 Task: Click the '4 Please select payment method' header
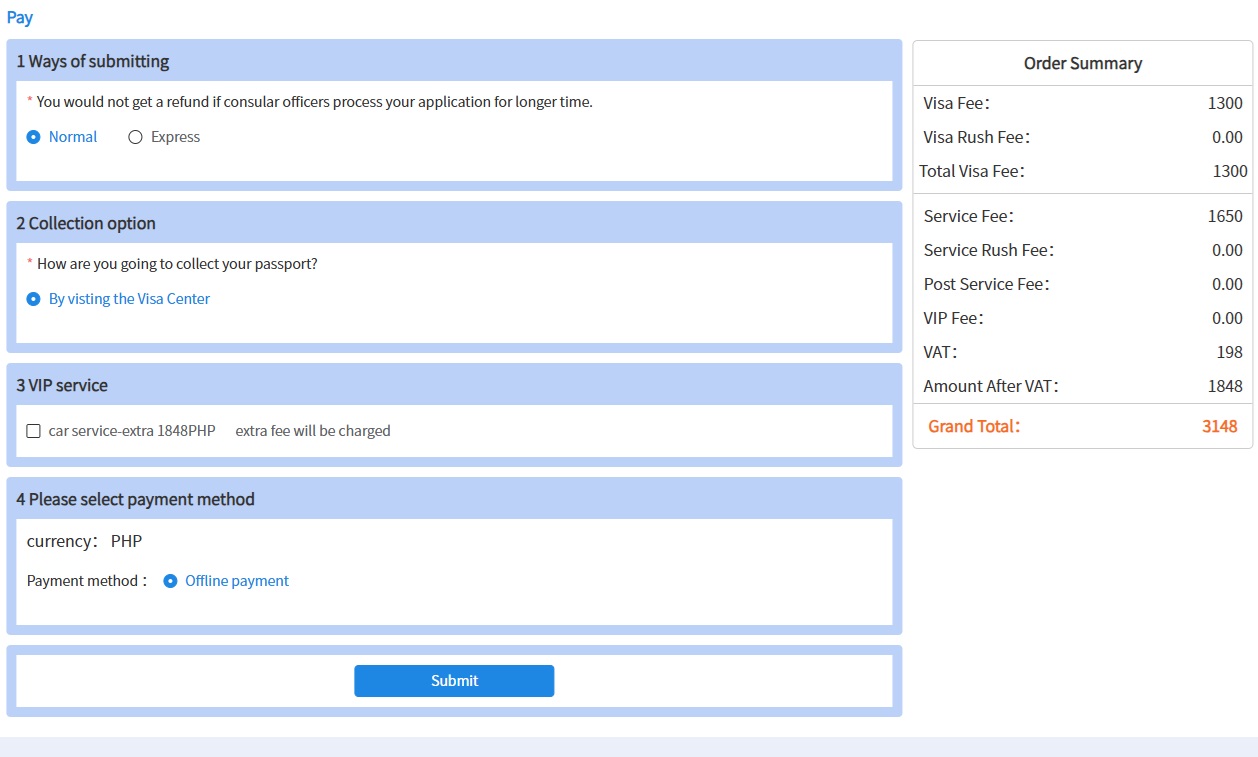point(136,499)
